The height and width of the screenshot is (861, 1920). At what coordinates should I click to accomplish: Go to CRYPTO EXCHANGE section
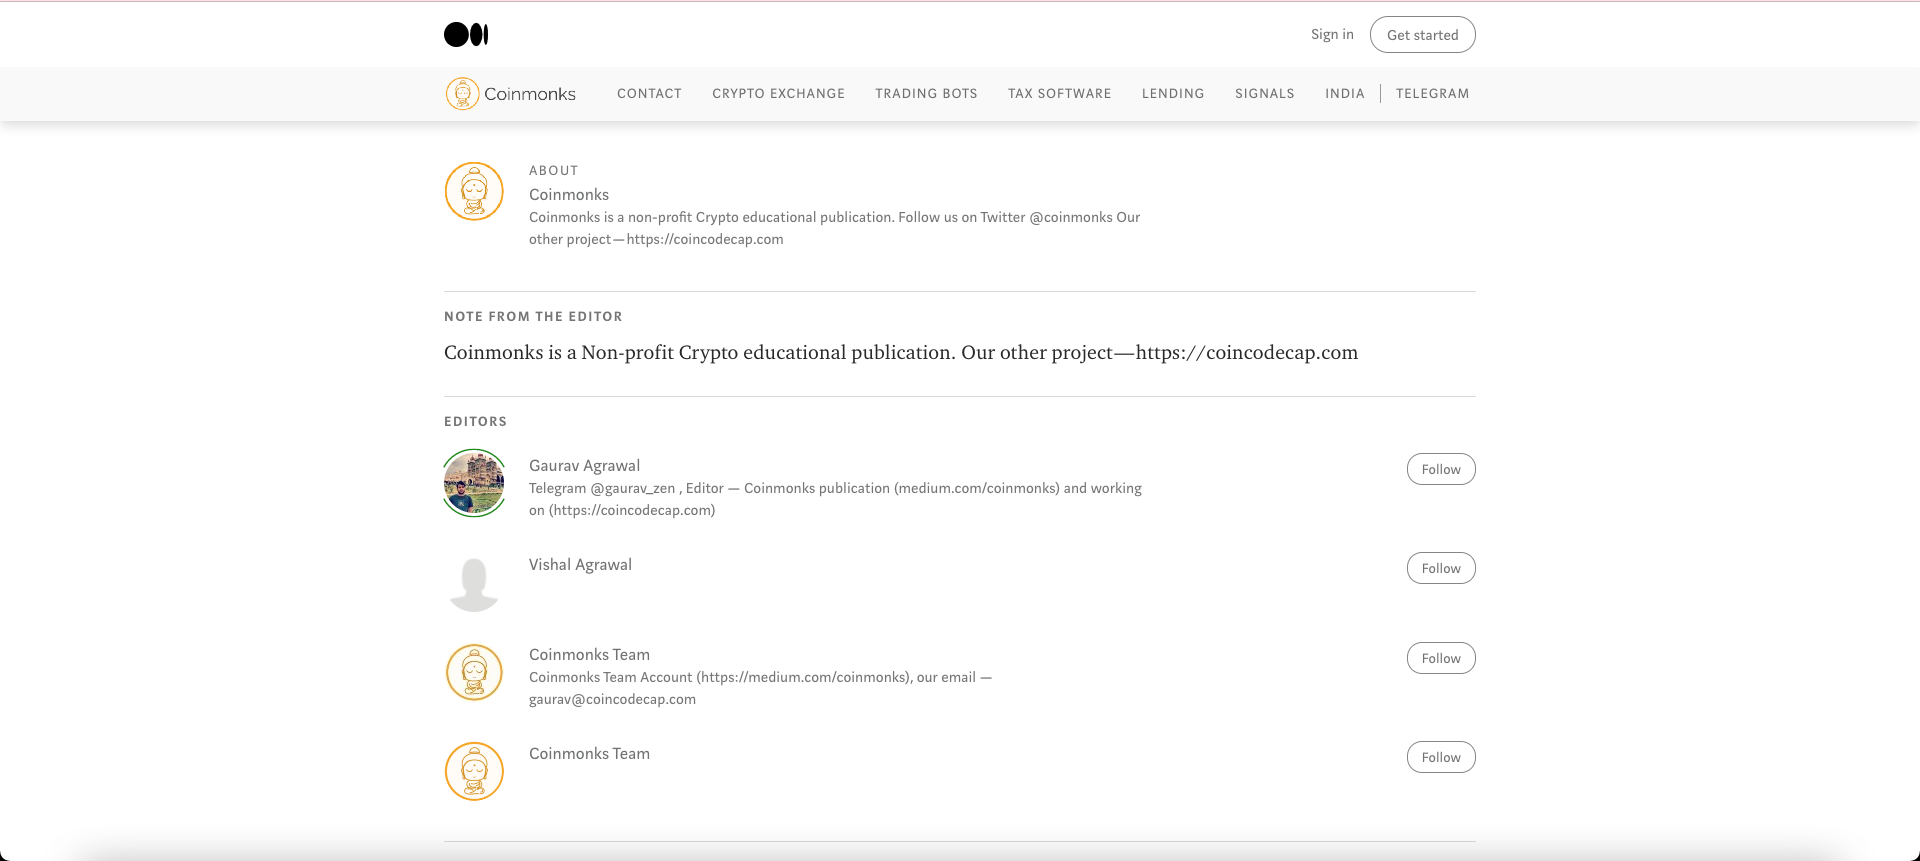pos(778,94)
